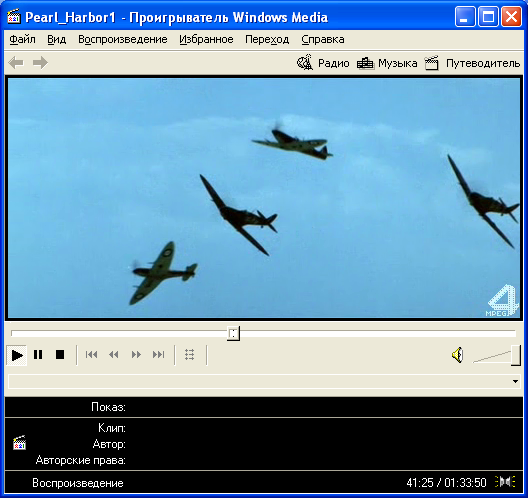Skip to next track icon

point(158,355)
